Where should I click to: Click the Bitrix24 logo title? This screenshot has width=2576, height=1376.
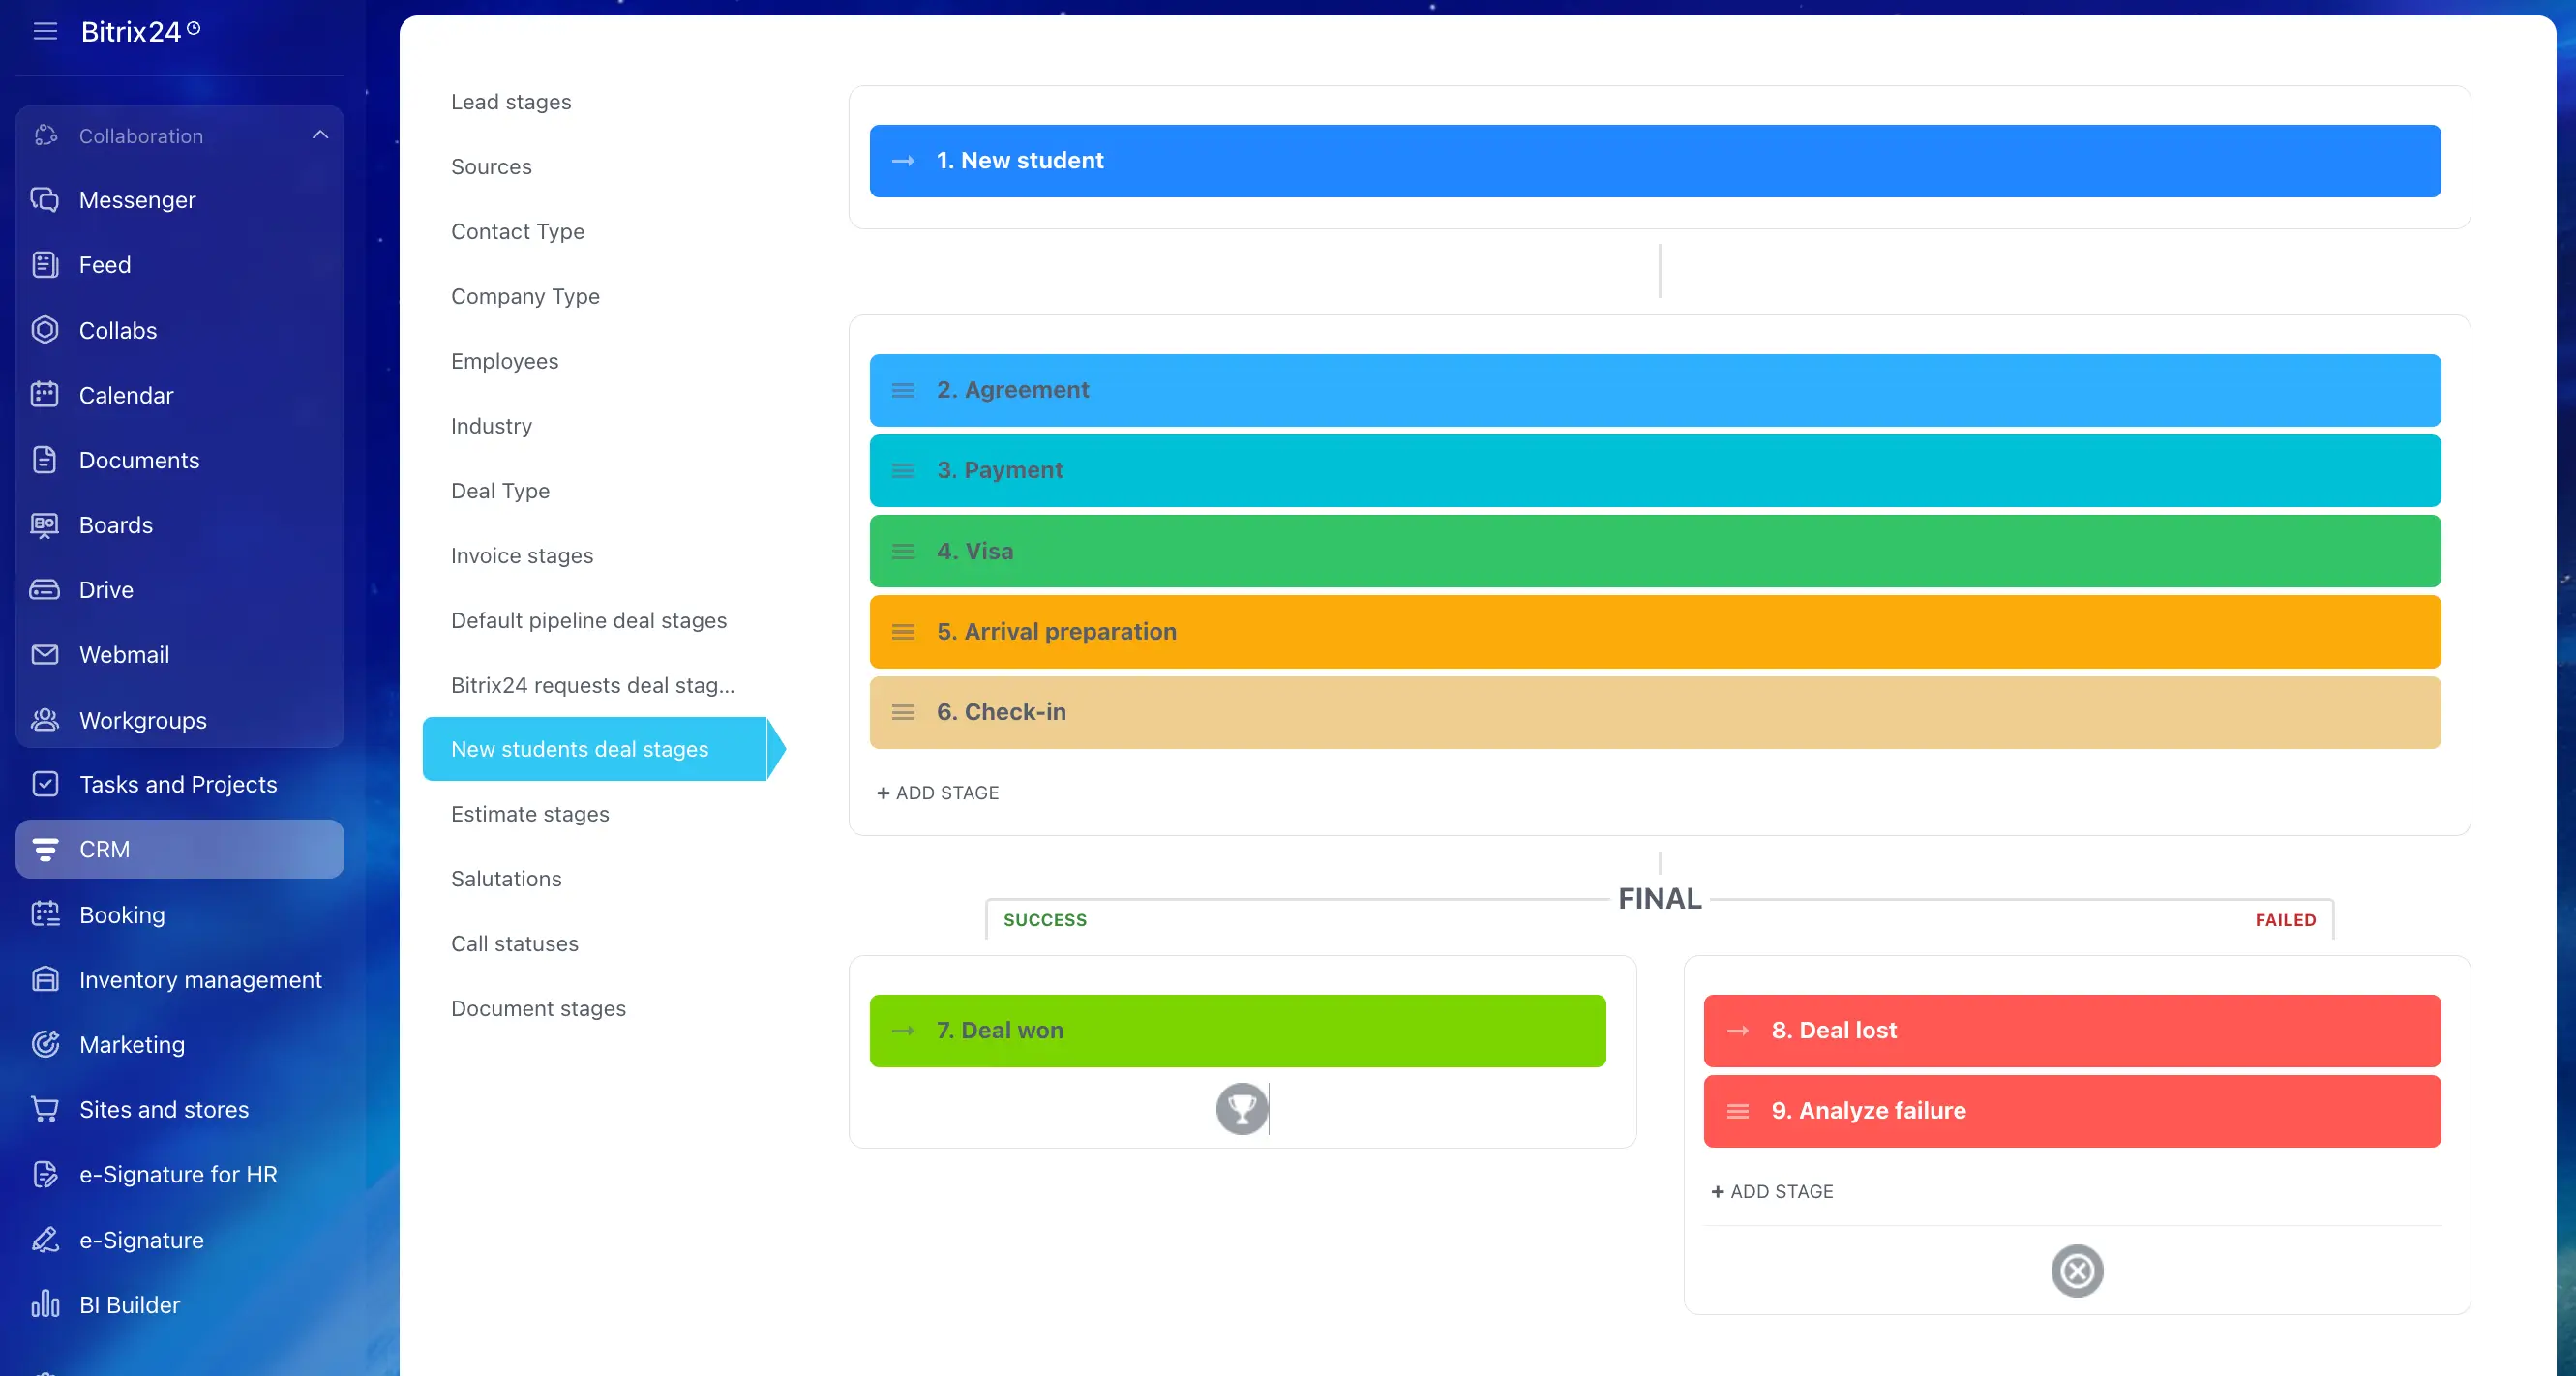click(x=131, y=32)
